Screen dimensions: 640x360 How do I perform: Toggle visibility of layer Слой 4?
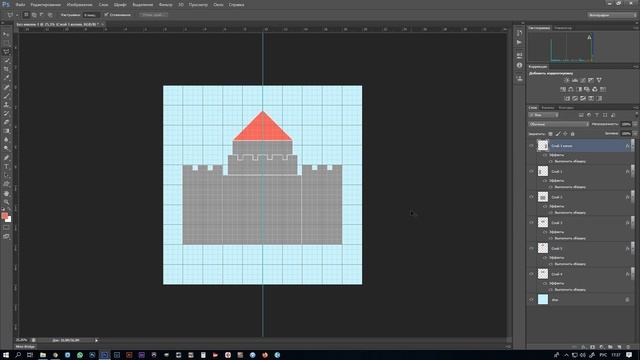(531, 274)
